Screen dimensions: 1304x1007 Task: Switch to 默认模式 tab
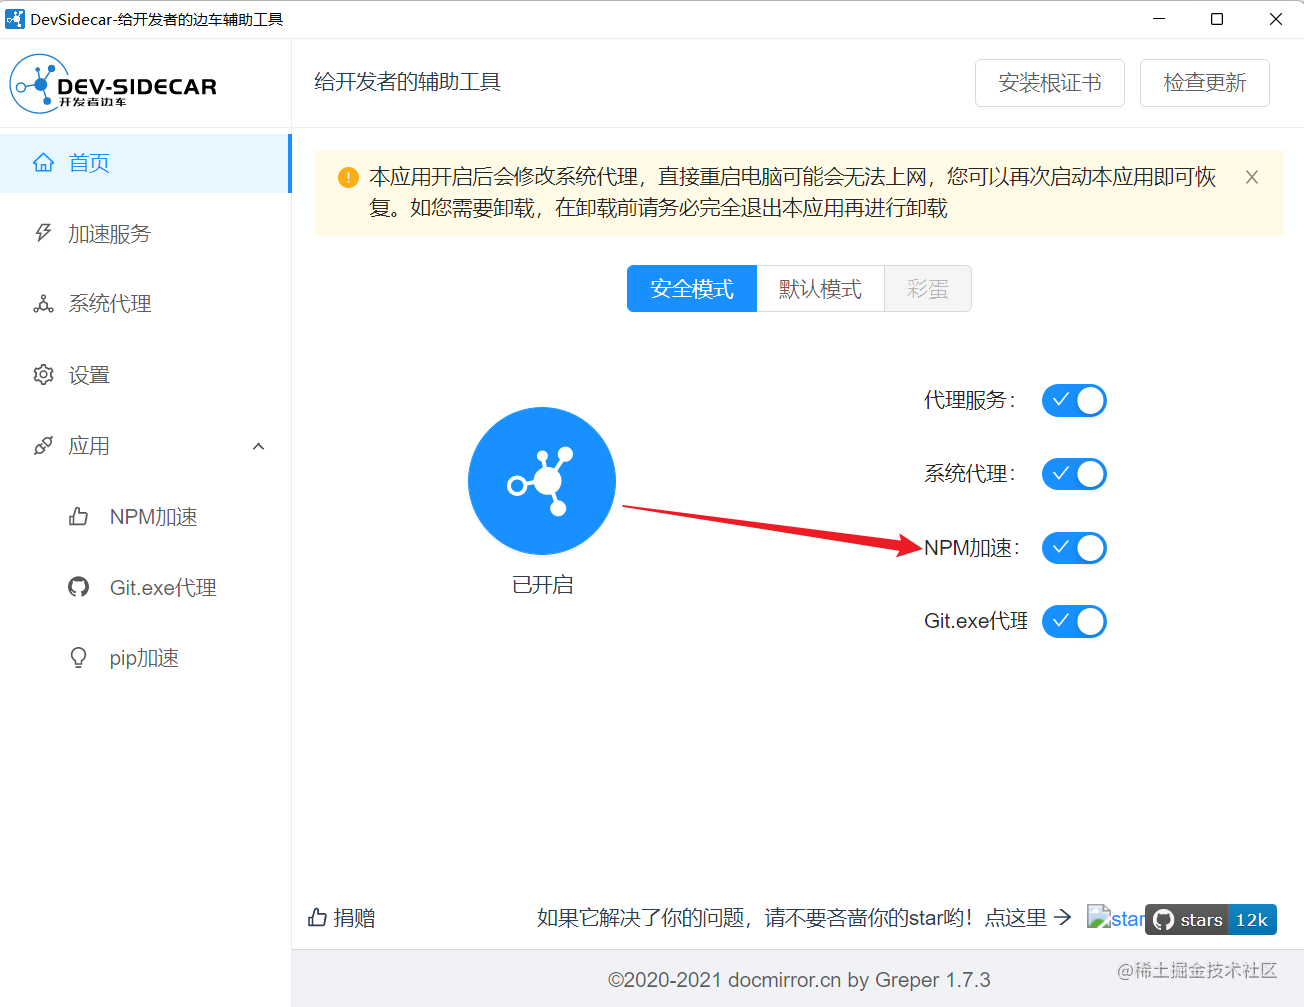(x=820, y=289)
